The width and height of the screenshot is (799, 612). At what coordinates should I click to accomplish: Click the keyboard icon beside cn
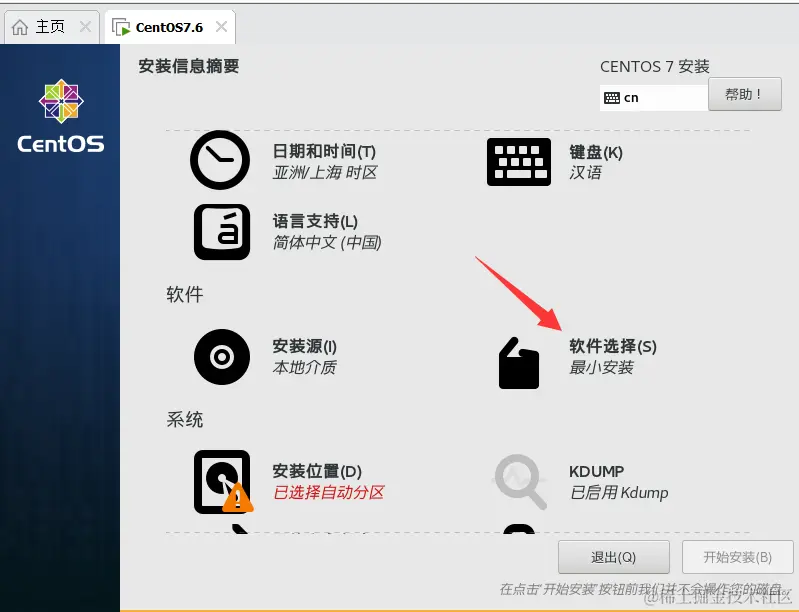(x=611, y=98)
